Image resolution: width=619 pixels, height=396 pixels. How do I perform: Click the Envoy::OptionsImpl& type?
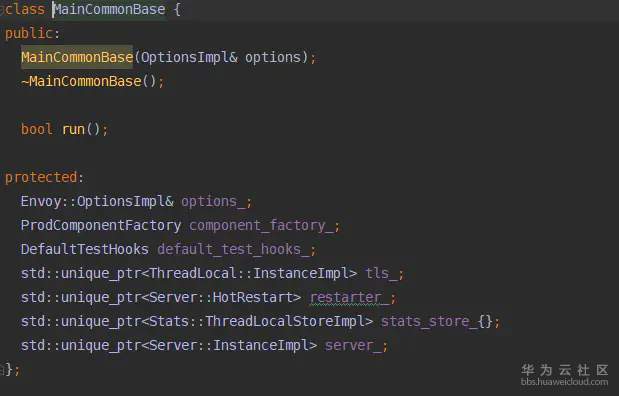(x=97, y=201)
